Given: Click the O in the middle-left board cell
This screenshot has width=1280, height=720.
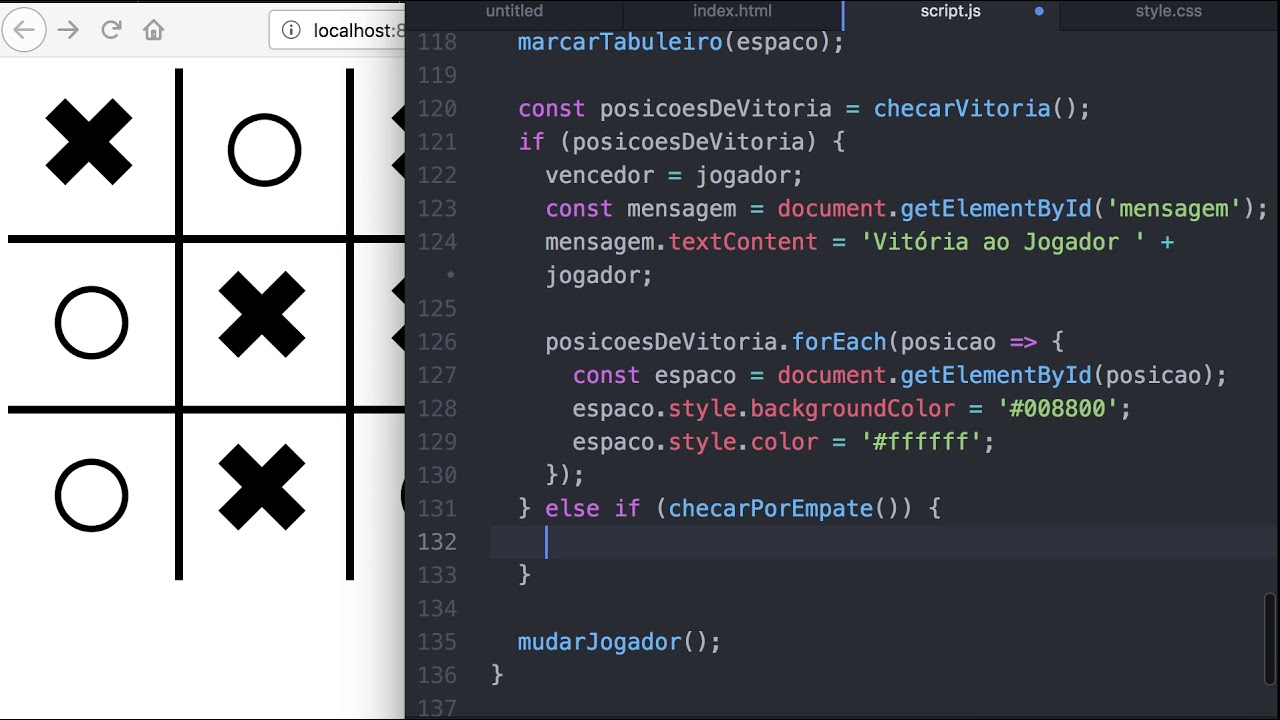Looking at the screenshot, I should [91, 323].
